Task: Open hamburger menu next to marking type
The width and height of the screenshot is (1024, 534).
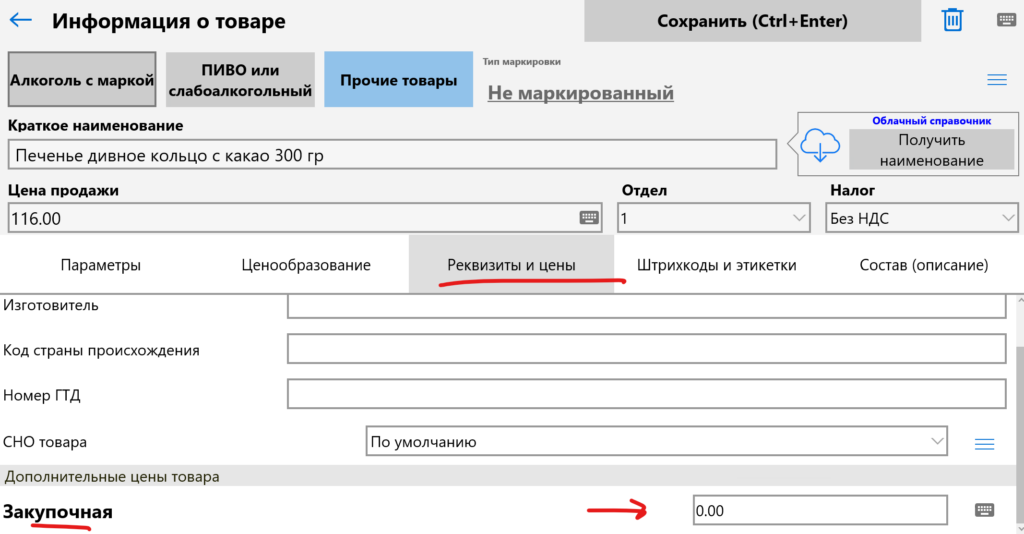Action: point(996,80)
